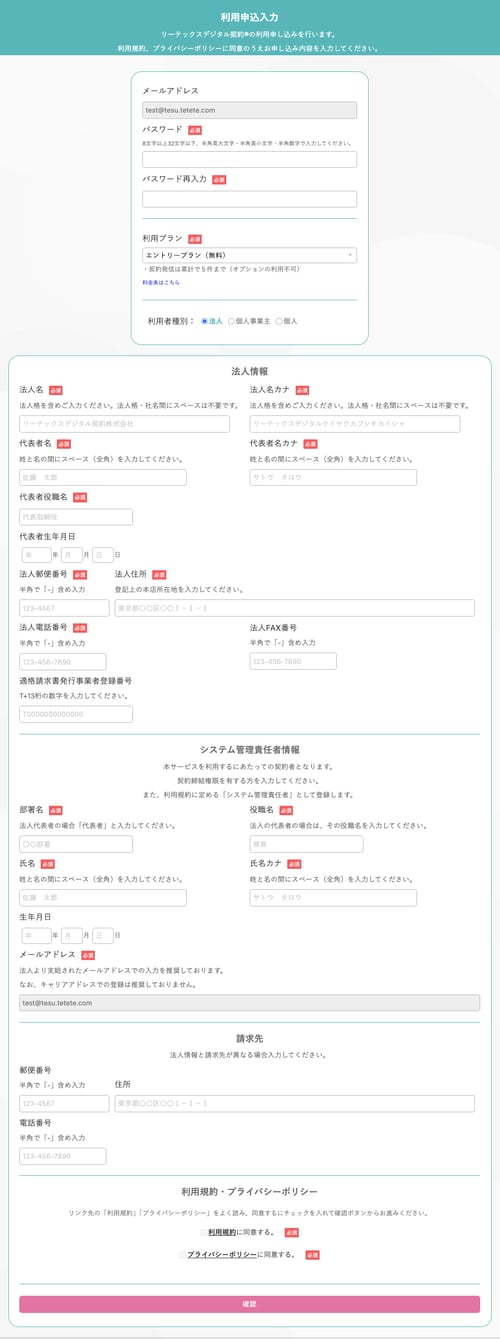
Task: Click the パスワード input field
Action: click(250, 159)
